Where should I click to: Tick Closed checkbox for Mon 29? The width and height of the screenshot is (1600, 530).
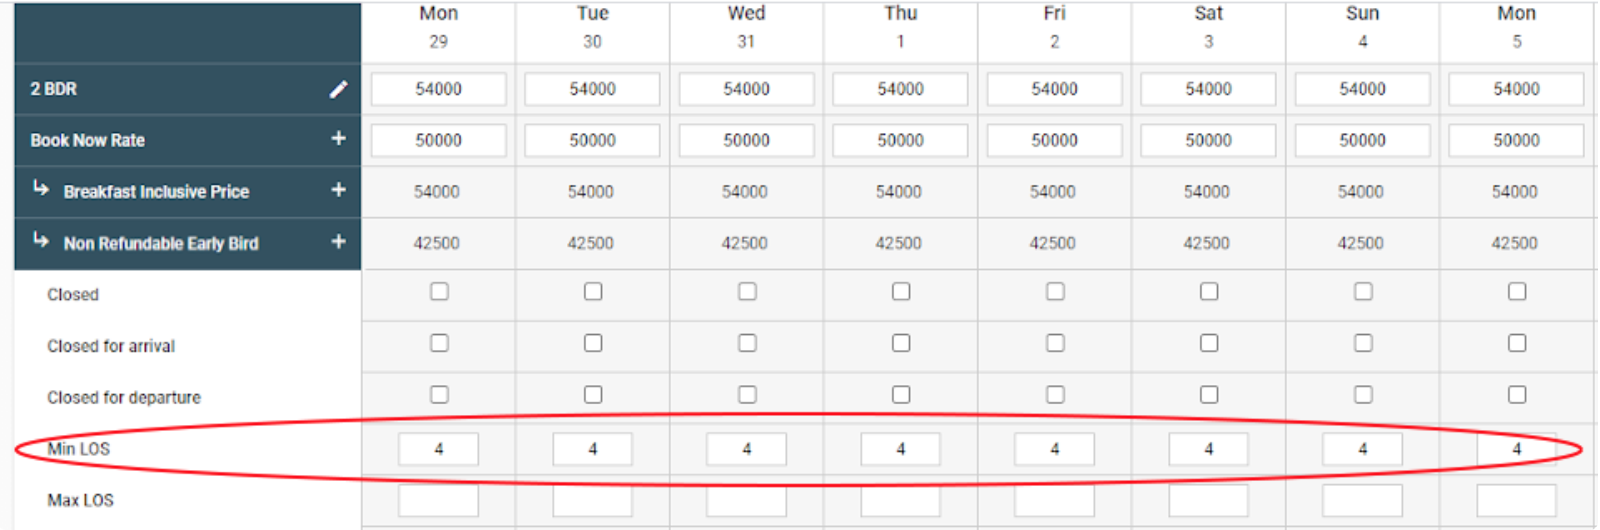coord(439,292)
